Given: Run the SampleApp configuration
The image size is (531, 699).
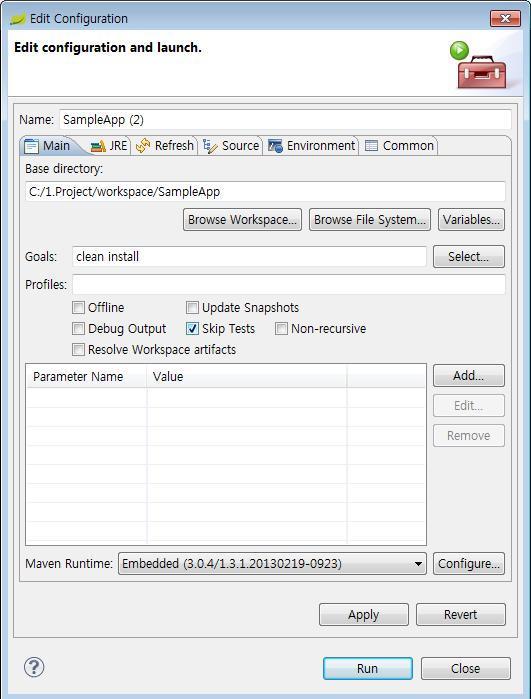Looking at the screenshot, I should click(x=368, y=669).
